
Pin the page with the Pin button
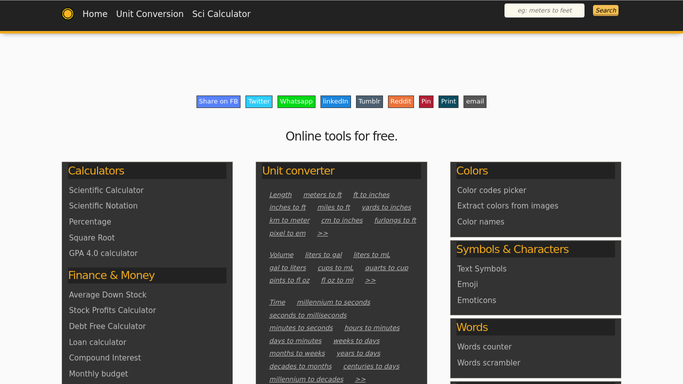point(426,101)
